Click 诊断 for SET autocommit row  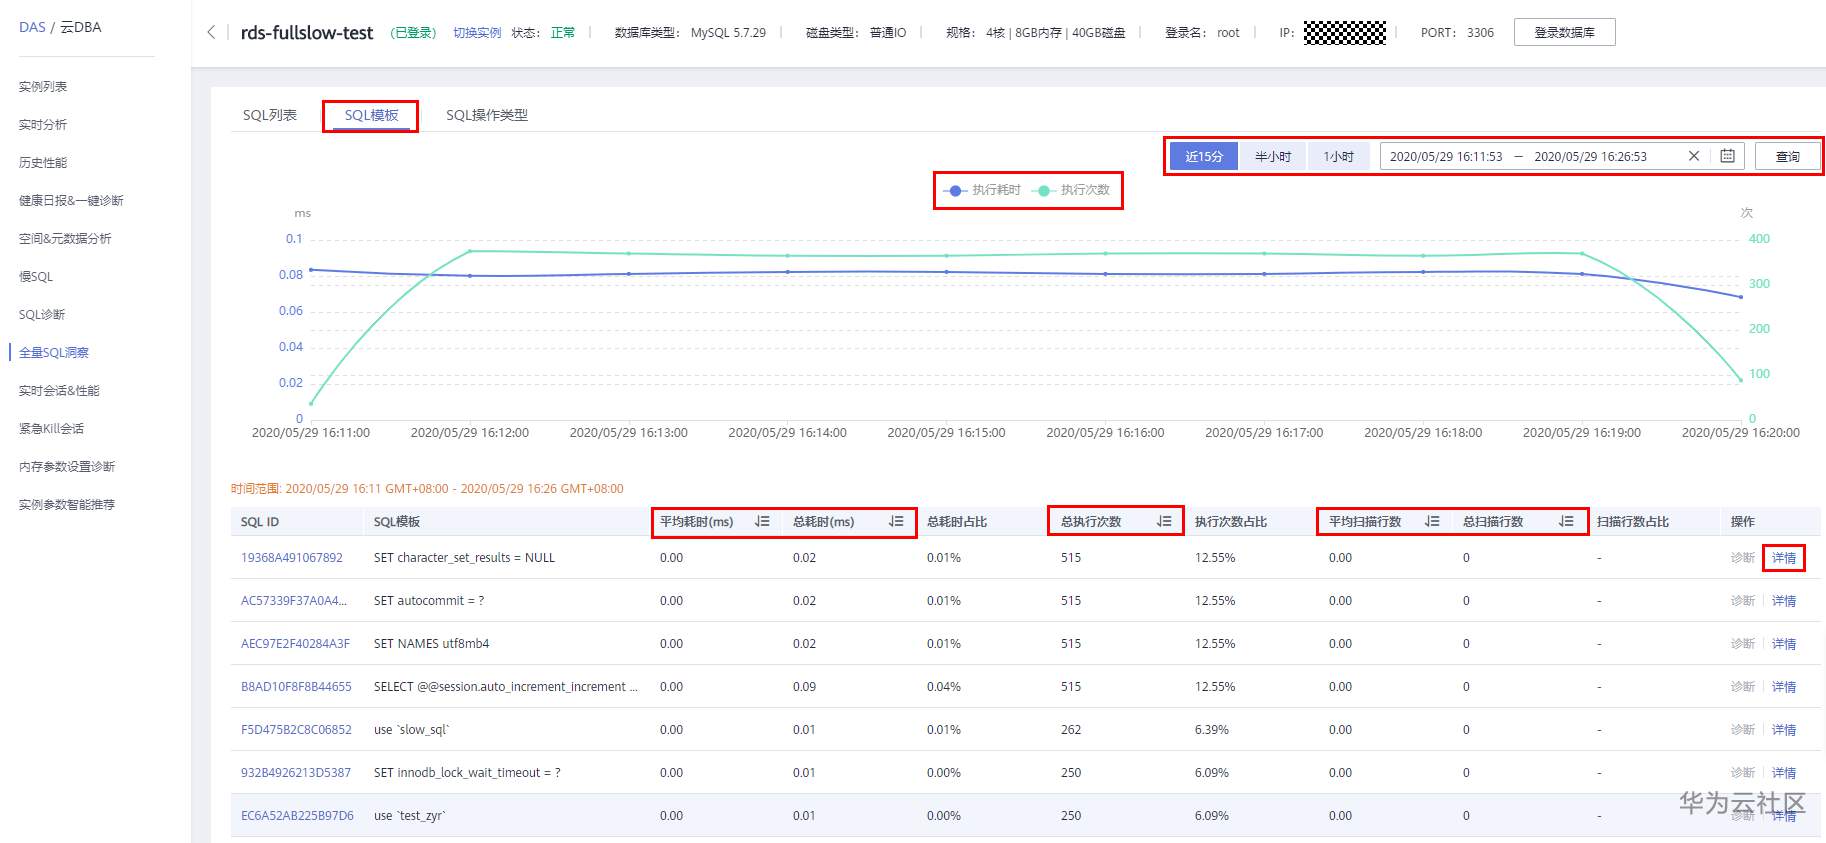pyautogui.click(x=1743, y=601)
